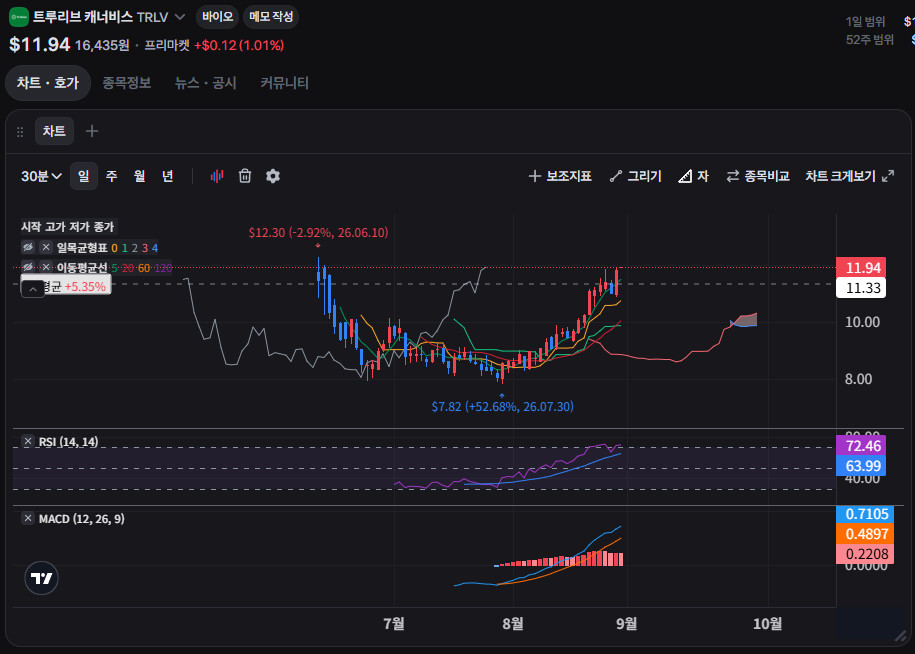The height and width of the screenshot is (654, 915).
Task: Click the expand arrows icon for 차트 크게보기
Action: click(888, 176)
